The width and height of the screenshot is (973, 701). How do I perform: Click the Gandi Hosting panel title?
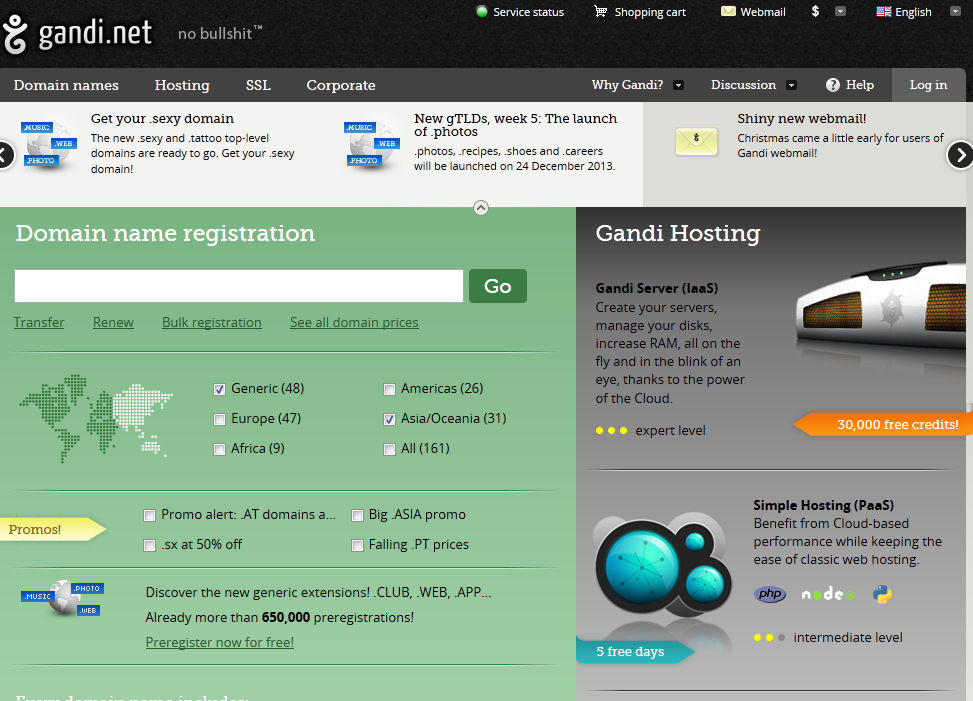click(x=678, y=233)
